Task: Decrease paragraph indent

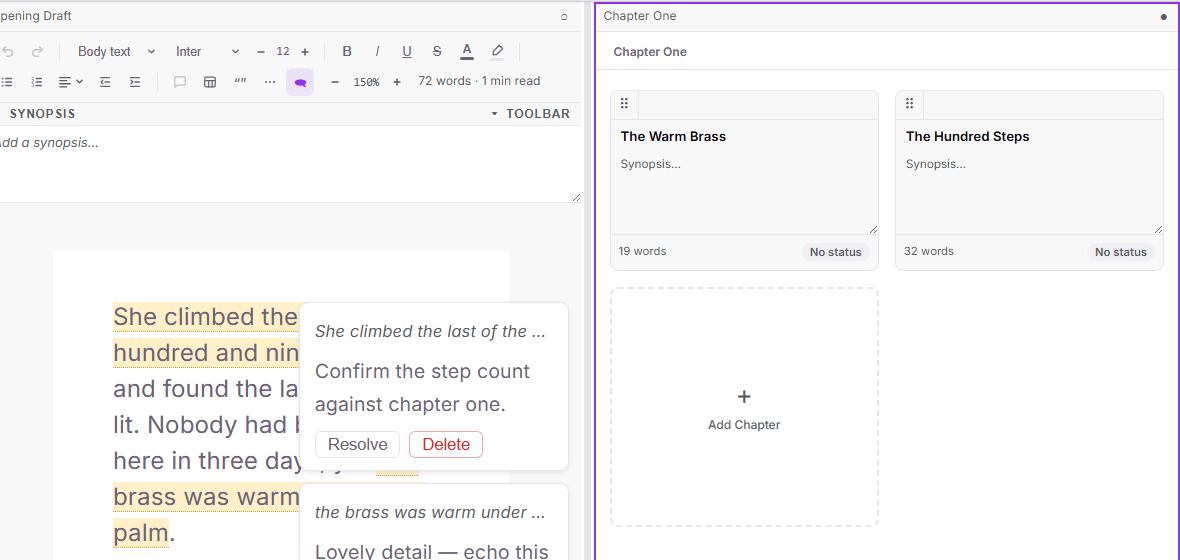Action: [x=105, y=82]
